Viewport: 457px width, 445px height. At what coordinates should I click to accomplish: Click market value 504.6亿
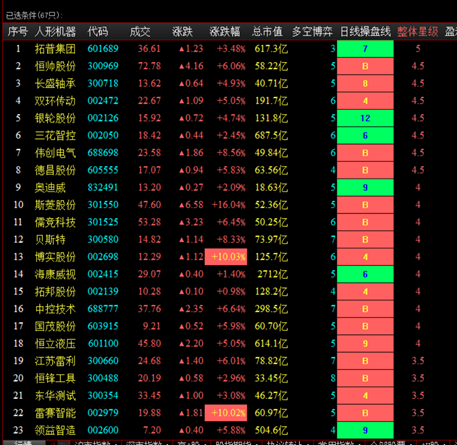(x=271, y=430)
